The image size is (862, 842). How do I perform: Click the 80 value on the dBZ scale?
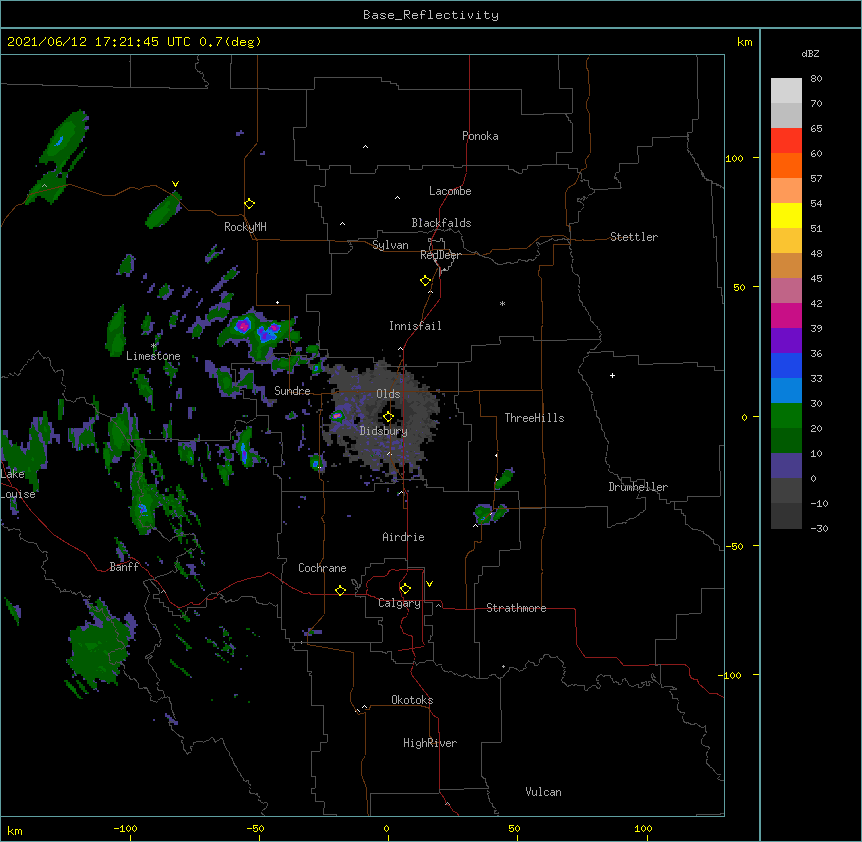pos(816,79)
